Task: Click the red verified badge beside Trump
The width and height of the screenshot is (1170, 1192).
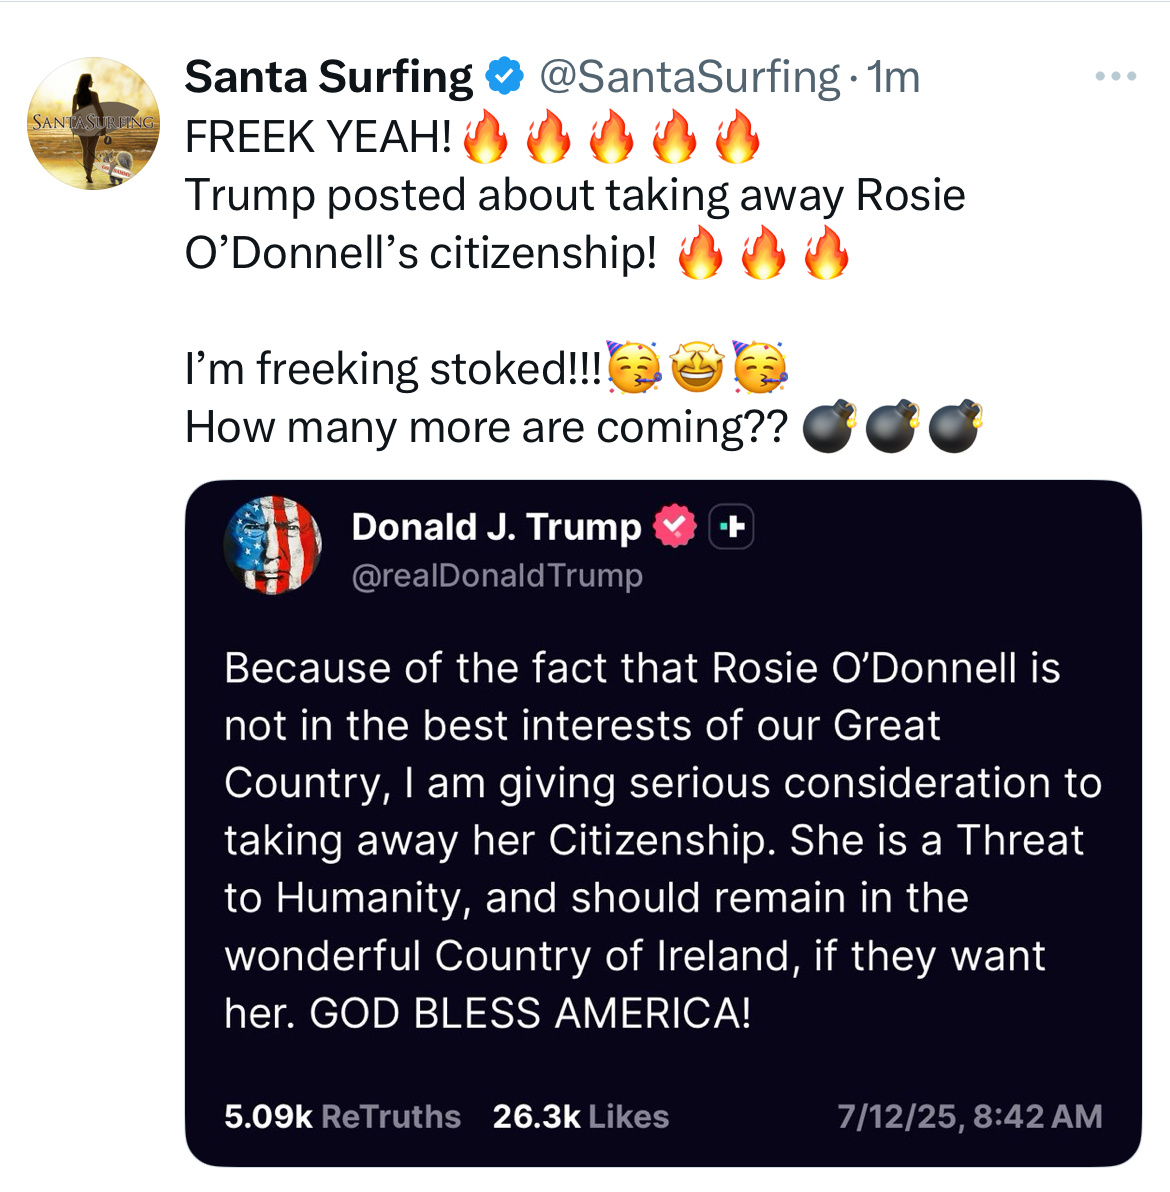Action: 675,526
